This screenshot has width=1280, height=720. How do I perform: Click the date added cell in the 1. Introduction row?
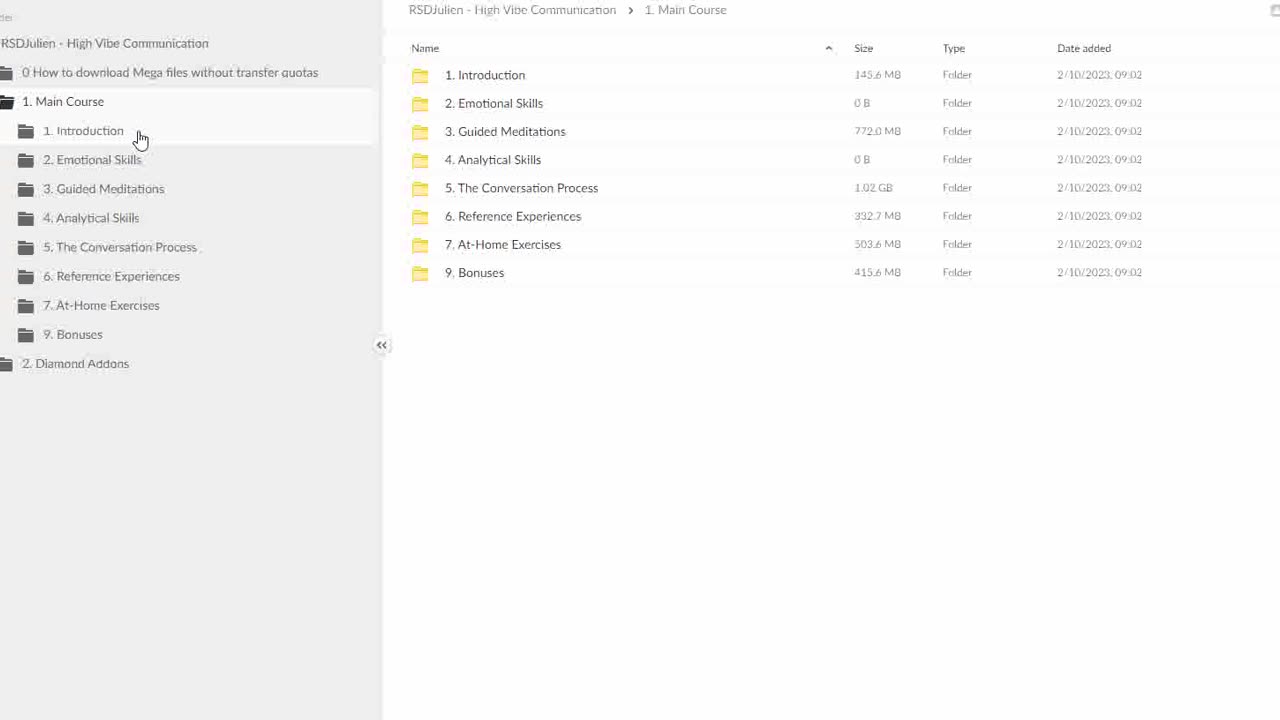coord(1099,75)
